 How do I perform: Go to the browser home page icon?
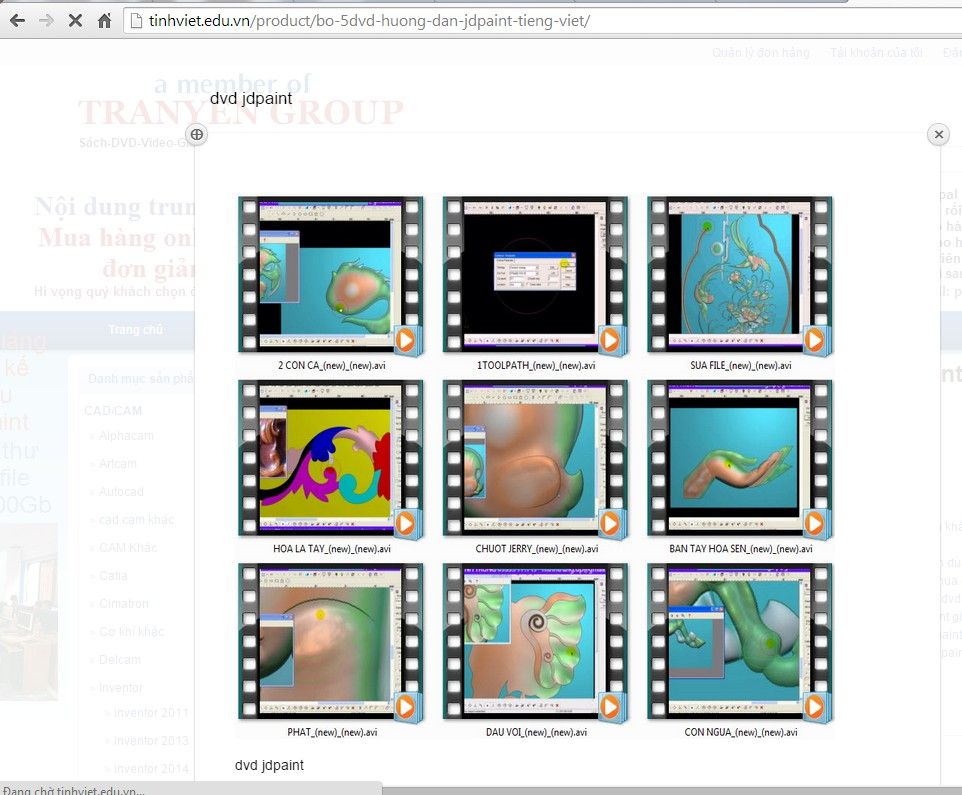tap(104, 21)
